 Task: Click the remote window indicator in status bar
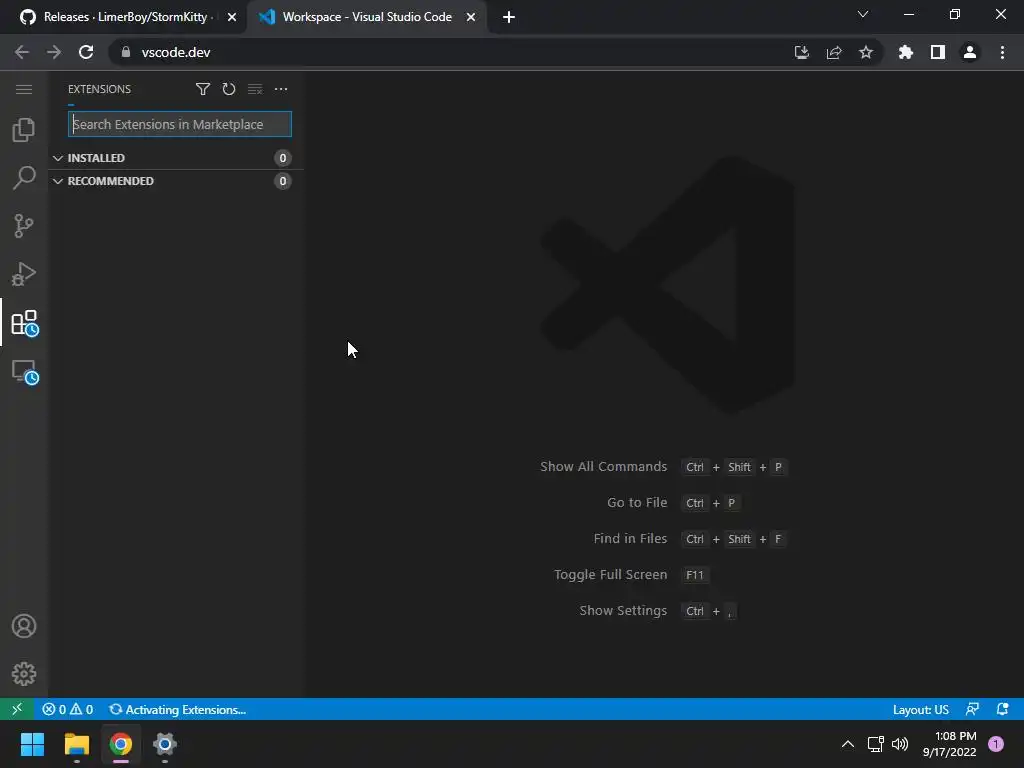[x=17, y=709]
